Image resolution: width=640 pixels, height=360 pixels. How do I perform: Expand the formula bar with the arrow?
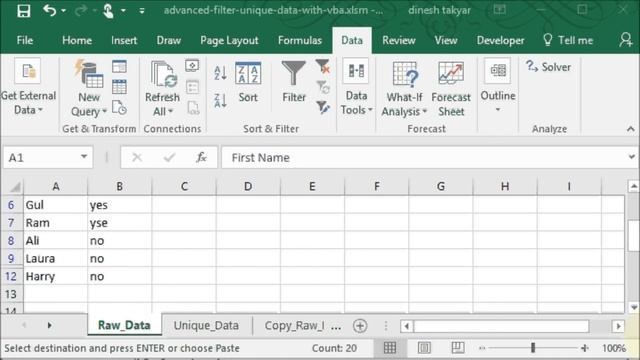click(631, 157)
